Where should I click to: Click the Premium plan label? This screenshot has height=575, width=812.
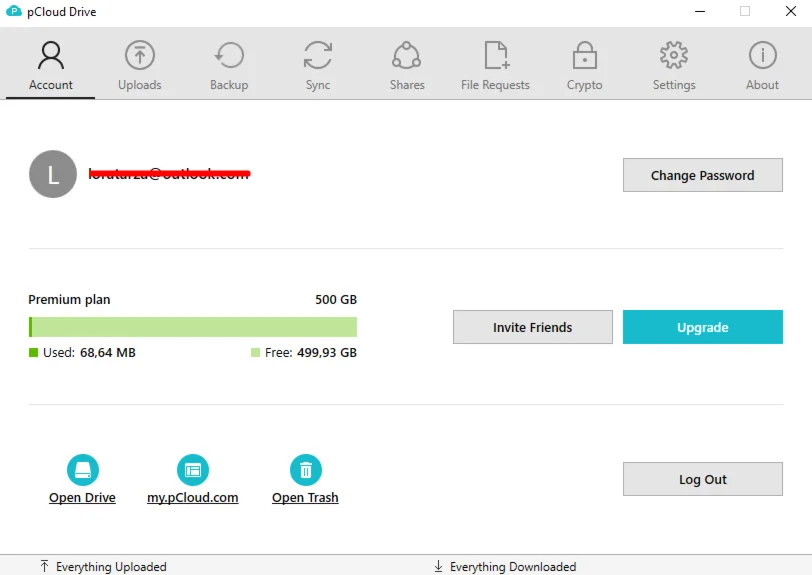[69, 299]
